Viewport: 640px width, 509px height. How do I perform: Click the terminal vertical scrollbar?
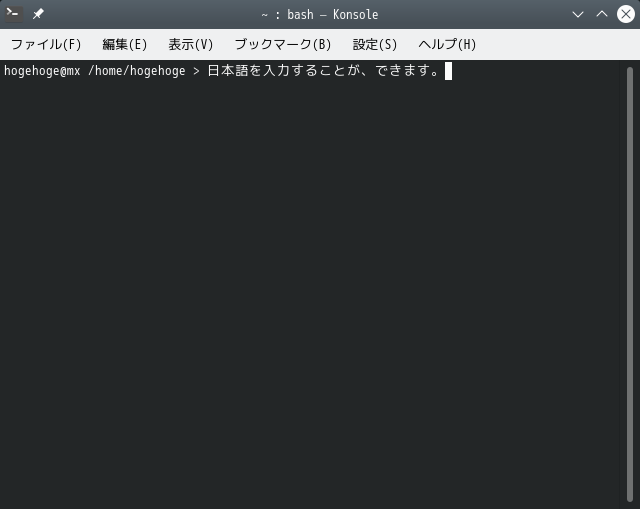(x=630, y=285)
